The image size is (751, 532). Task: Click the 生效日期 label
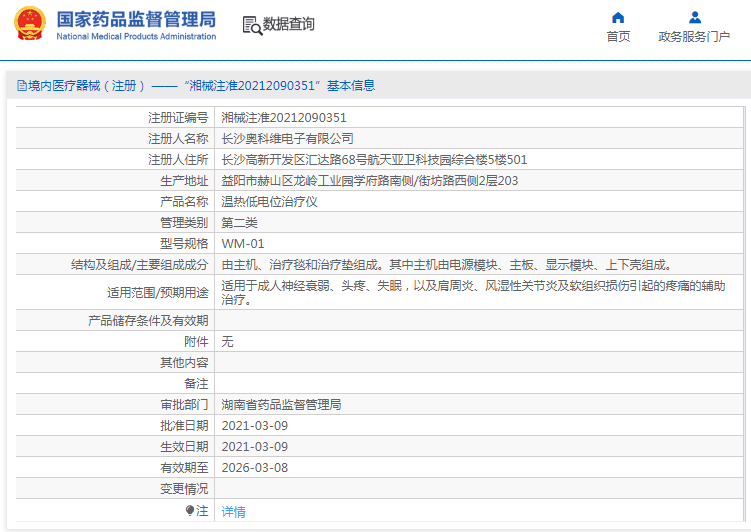point(184,447)
